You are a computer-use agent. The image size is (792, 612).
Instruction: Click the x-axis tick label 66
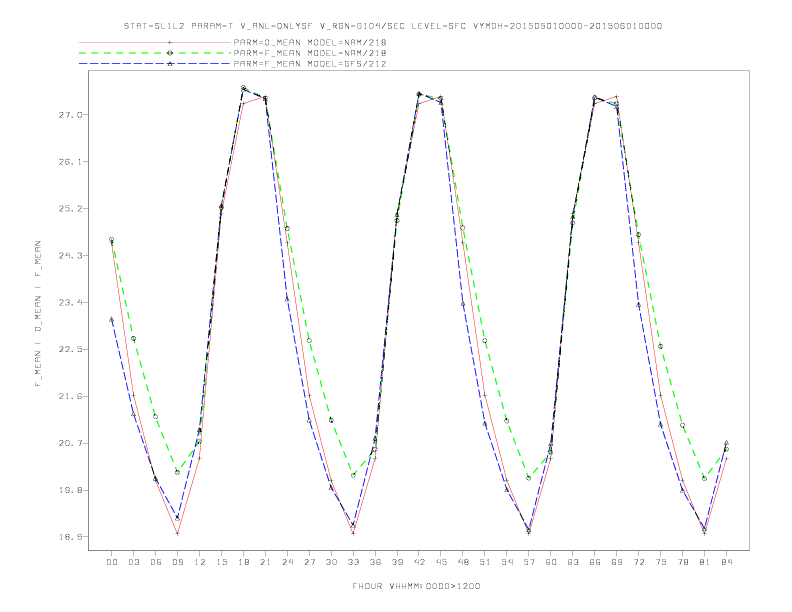[x=595, y=562]
